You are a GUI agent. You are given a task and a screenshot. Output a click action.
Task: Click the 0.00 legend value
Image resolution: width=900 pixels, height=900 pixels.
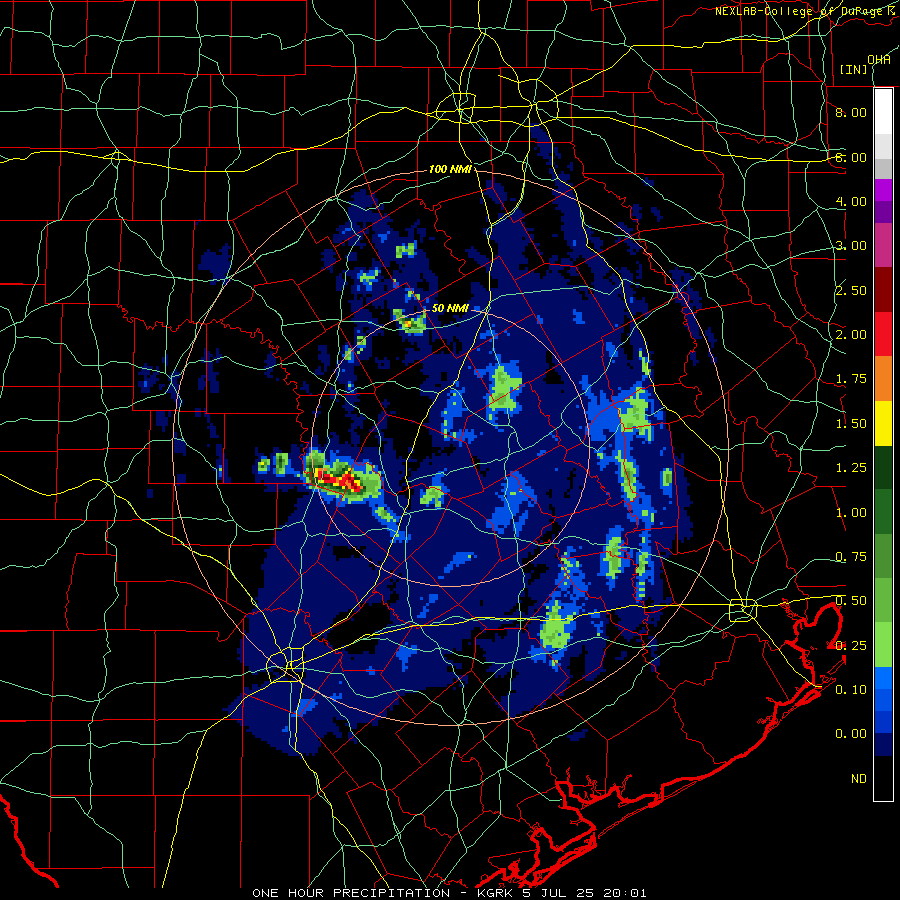click(851, 734)
